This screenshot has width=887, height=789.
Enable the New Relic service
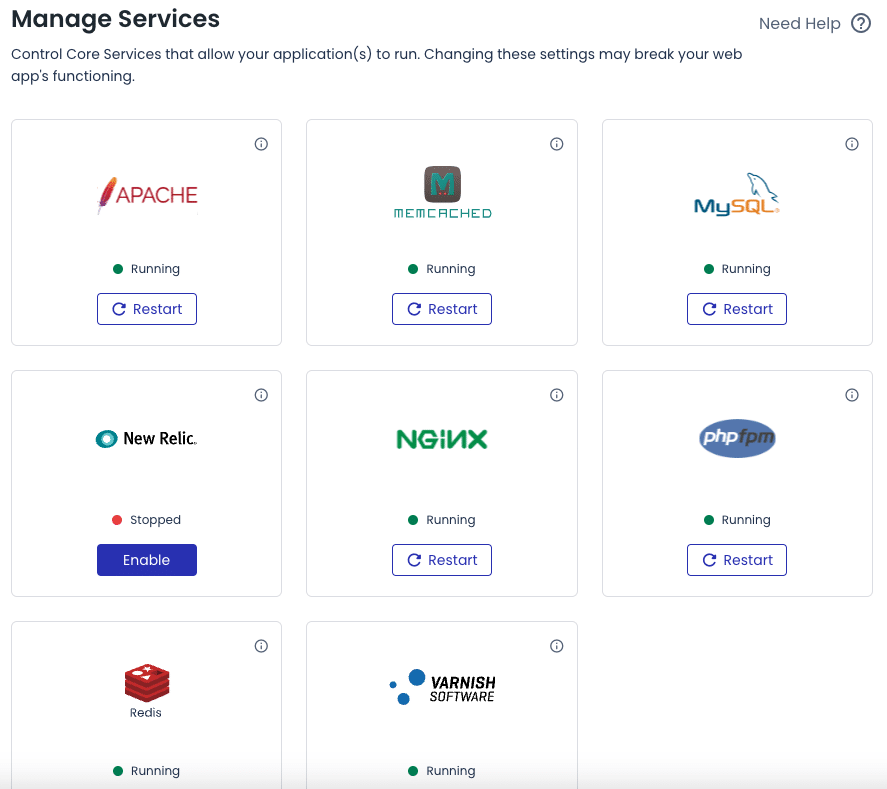tap(147, 560)
